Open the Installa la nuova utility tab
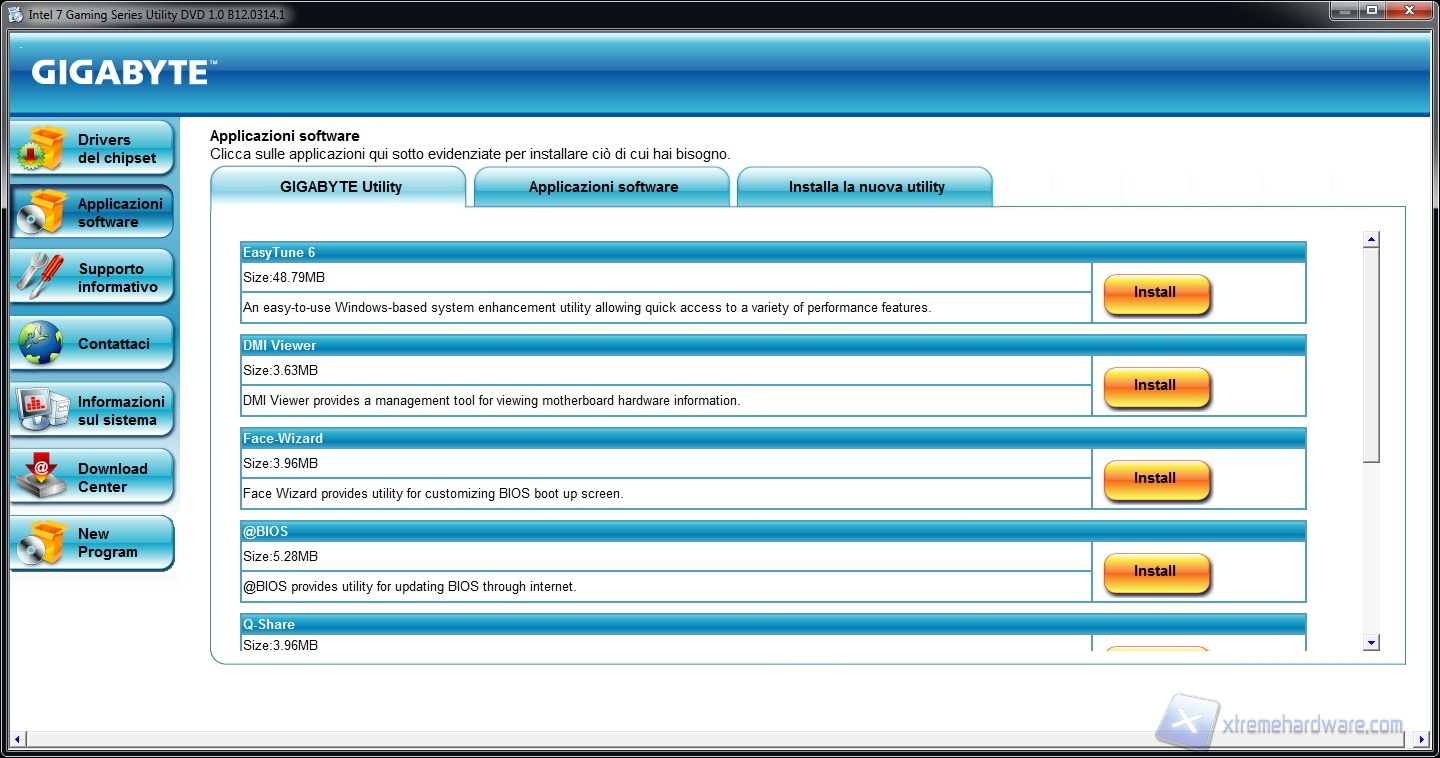This screenshot has width=1440, height=758. tap(866, 187)
